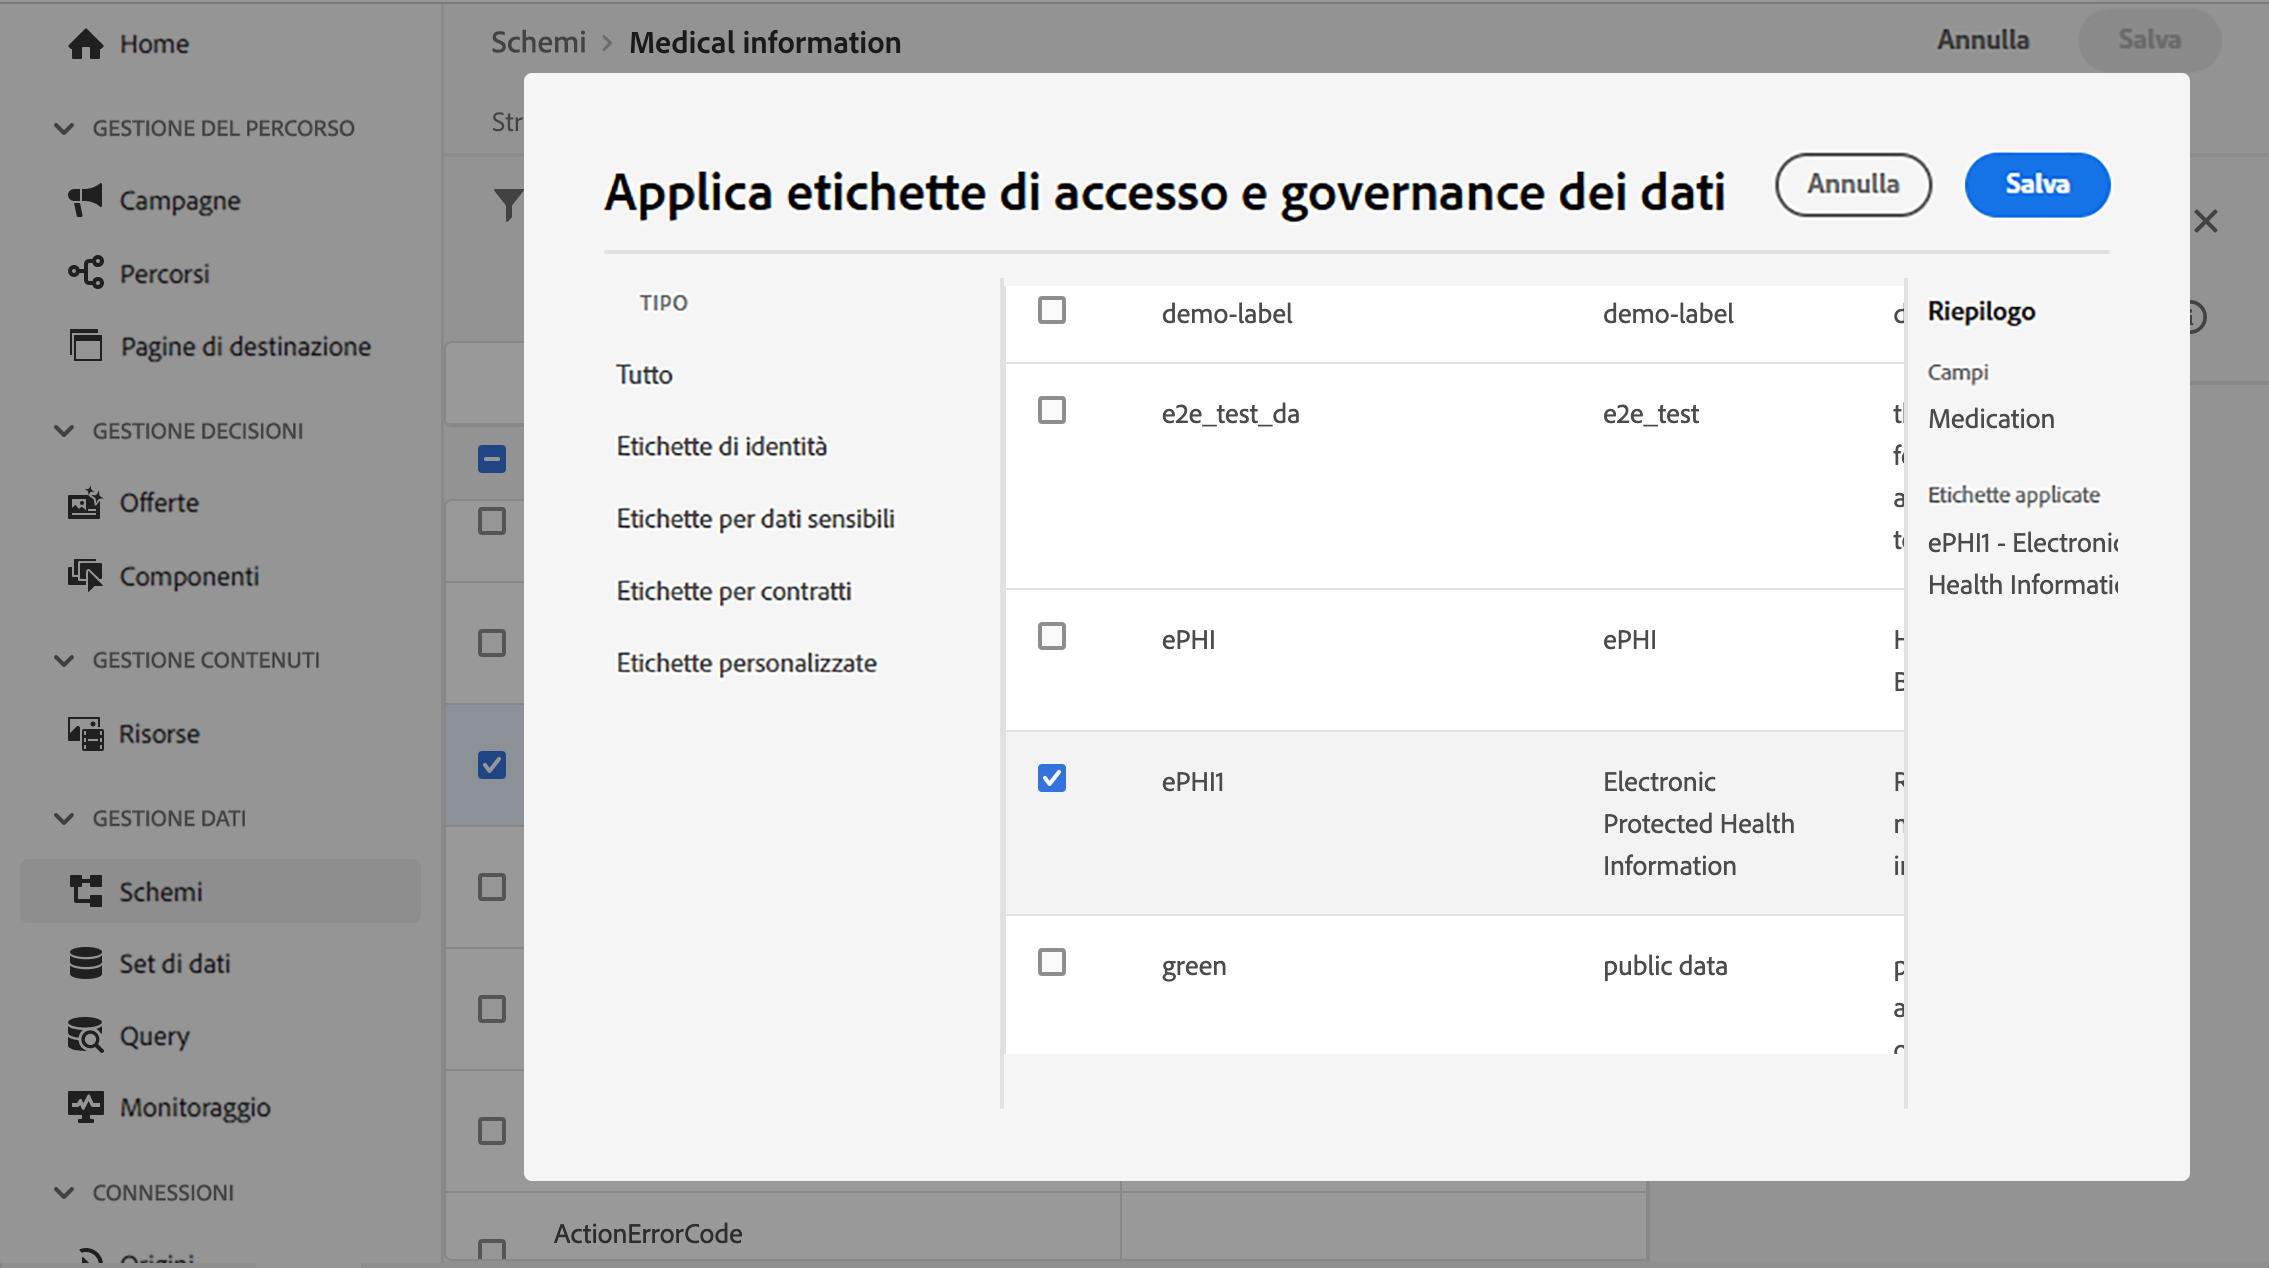Collapse the GESTIONE DATI section
2269x1268 pixels.
pyautogui.click(x=64, y=818)
